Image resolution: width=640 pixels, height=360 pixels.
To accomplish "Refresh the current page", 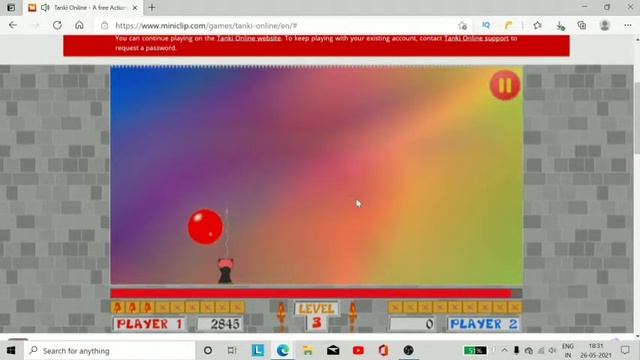I will 57,25.
